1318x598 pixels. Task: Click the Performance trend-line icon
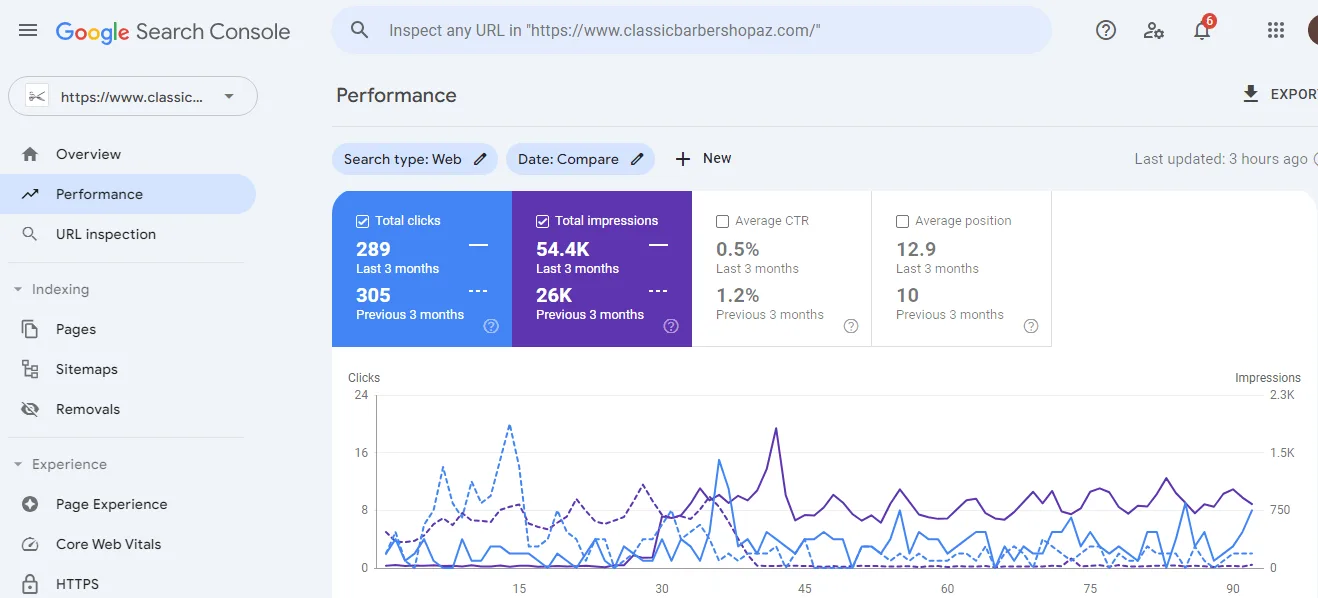point(30,194)
